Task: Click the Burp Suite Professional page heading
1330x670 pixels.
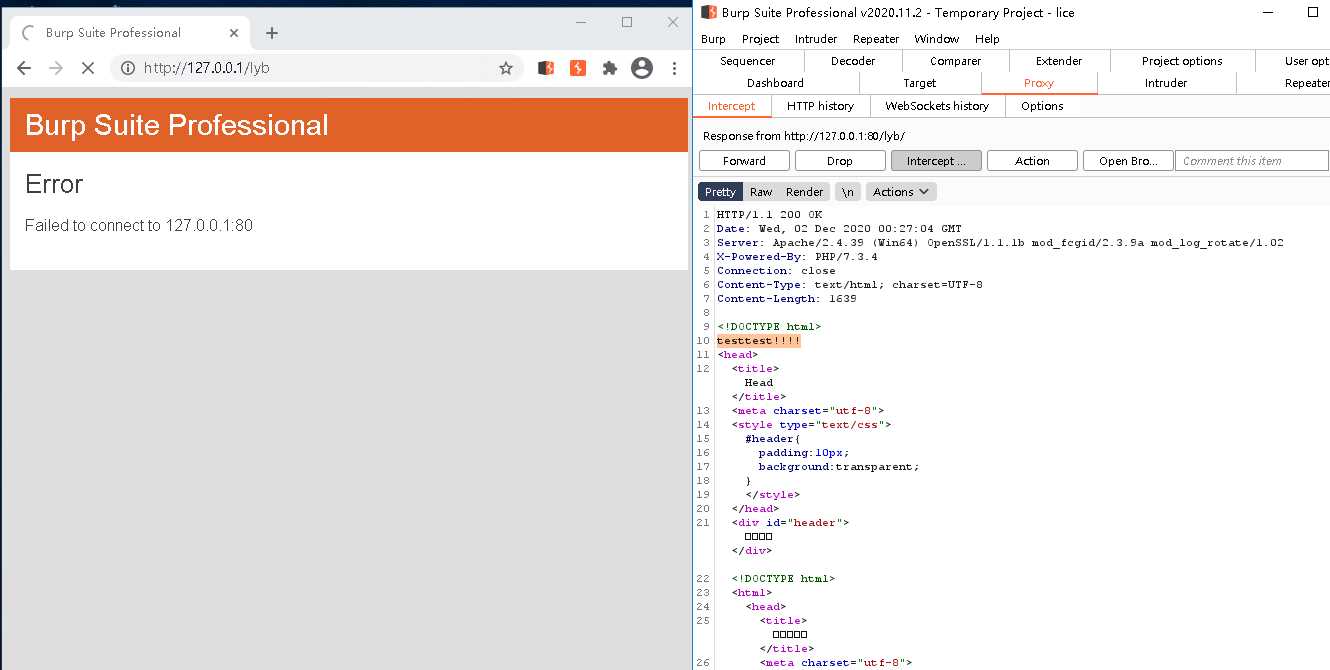Action: point(177,125)
